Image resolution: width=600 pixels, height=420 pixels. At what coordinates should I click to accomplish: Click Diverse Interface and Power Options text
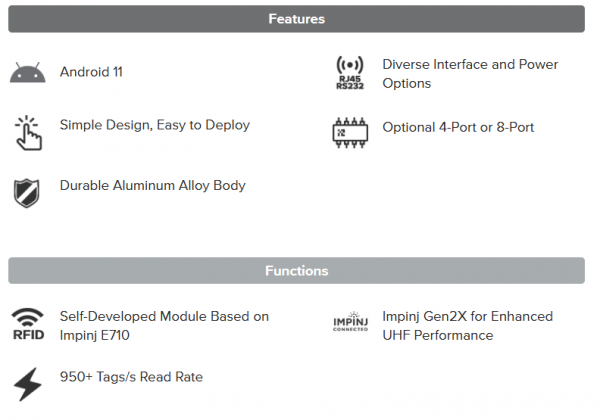click(x=469, y=74)
